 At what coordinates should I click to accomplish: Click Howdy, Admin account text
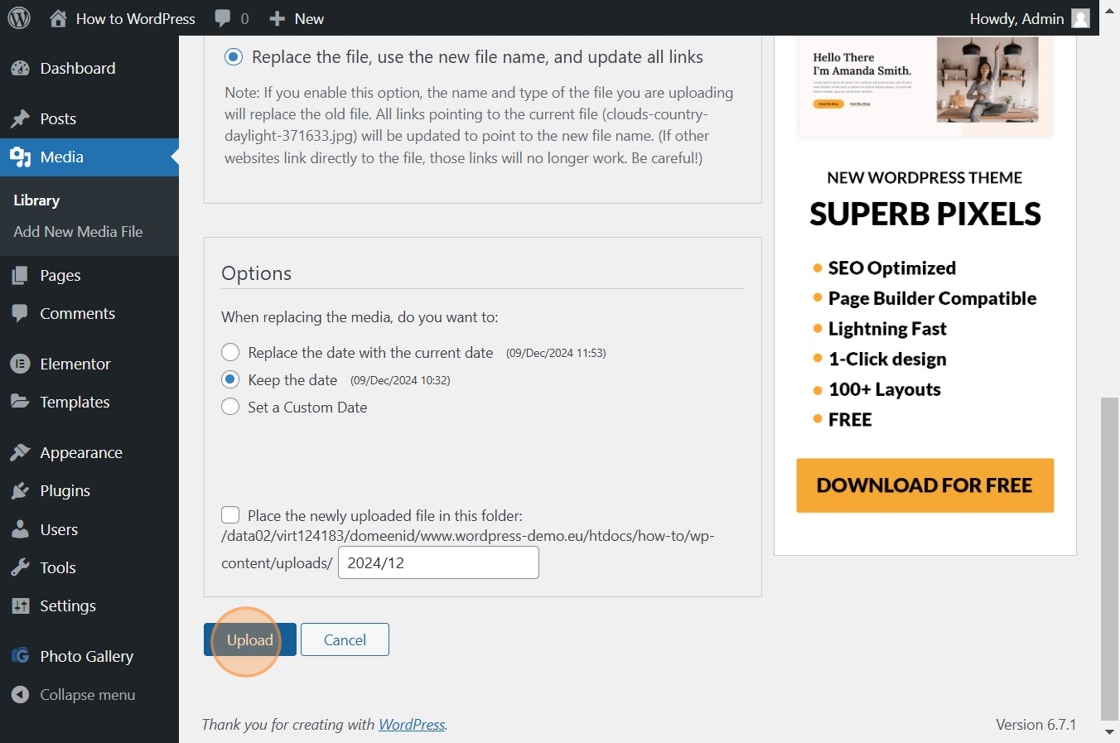coord(1016,19)
